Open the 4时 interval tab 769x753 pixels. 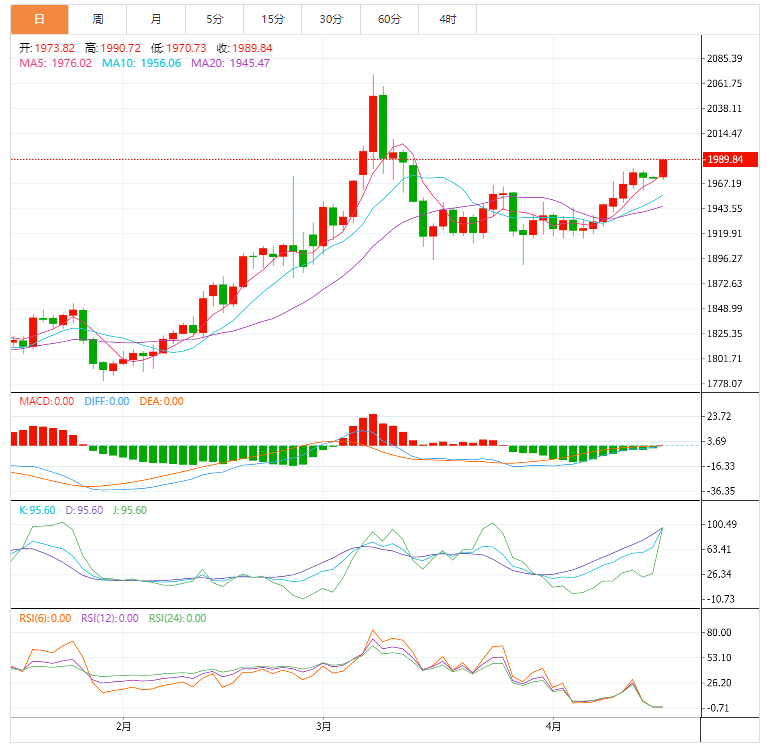pos(447,20)
